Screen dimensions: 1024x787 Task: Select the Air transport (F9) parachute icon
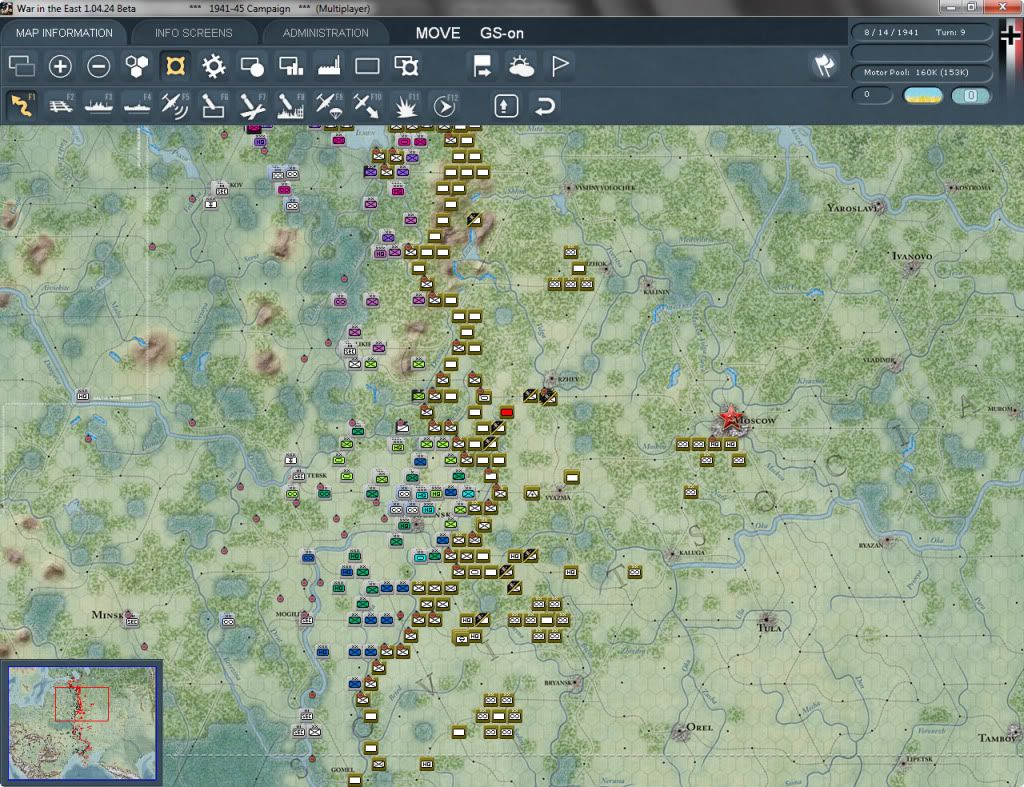[328, 105]
